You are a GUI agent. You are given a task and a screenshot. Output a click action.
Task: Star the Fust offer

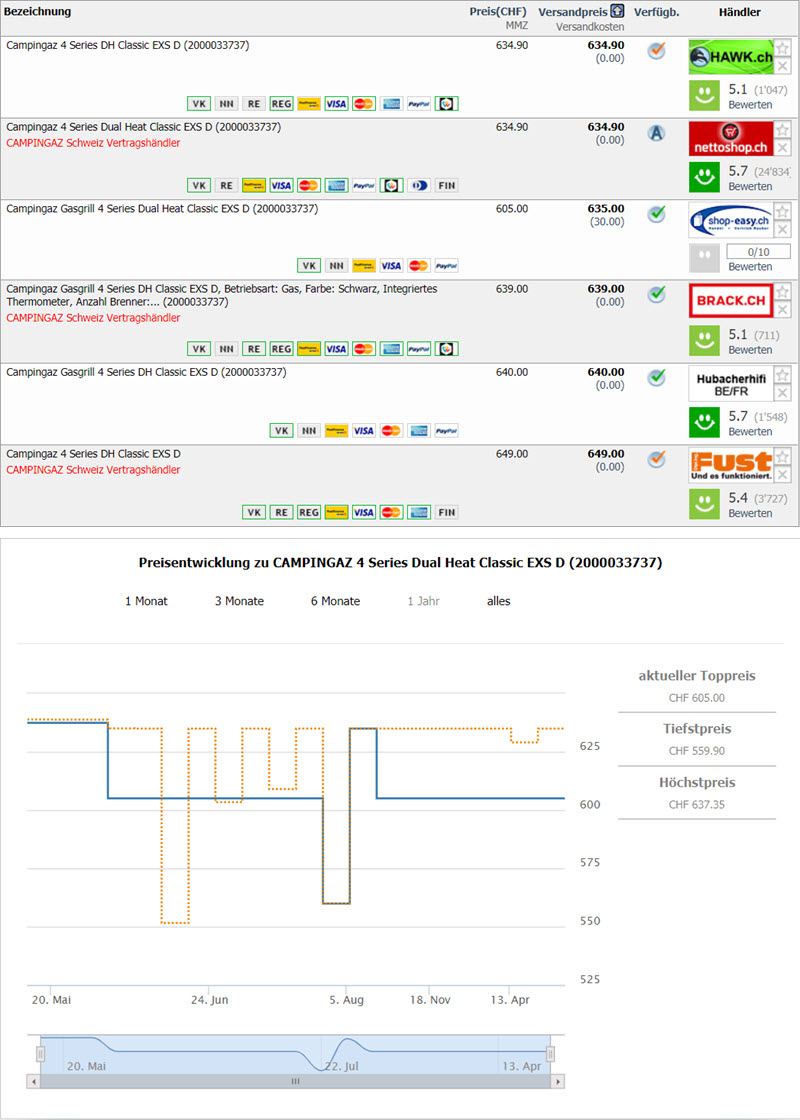783,457
